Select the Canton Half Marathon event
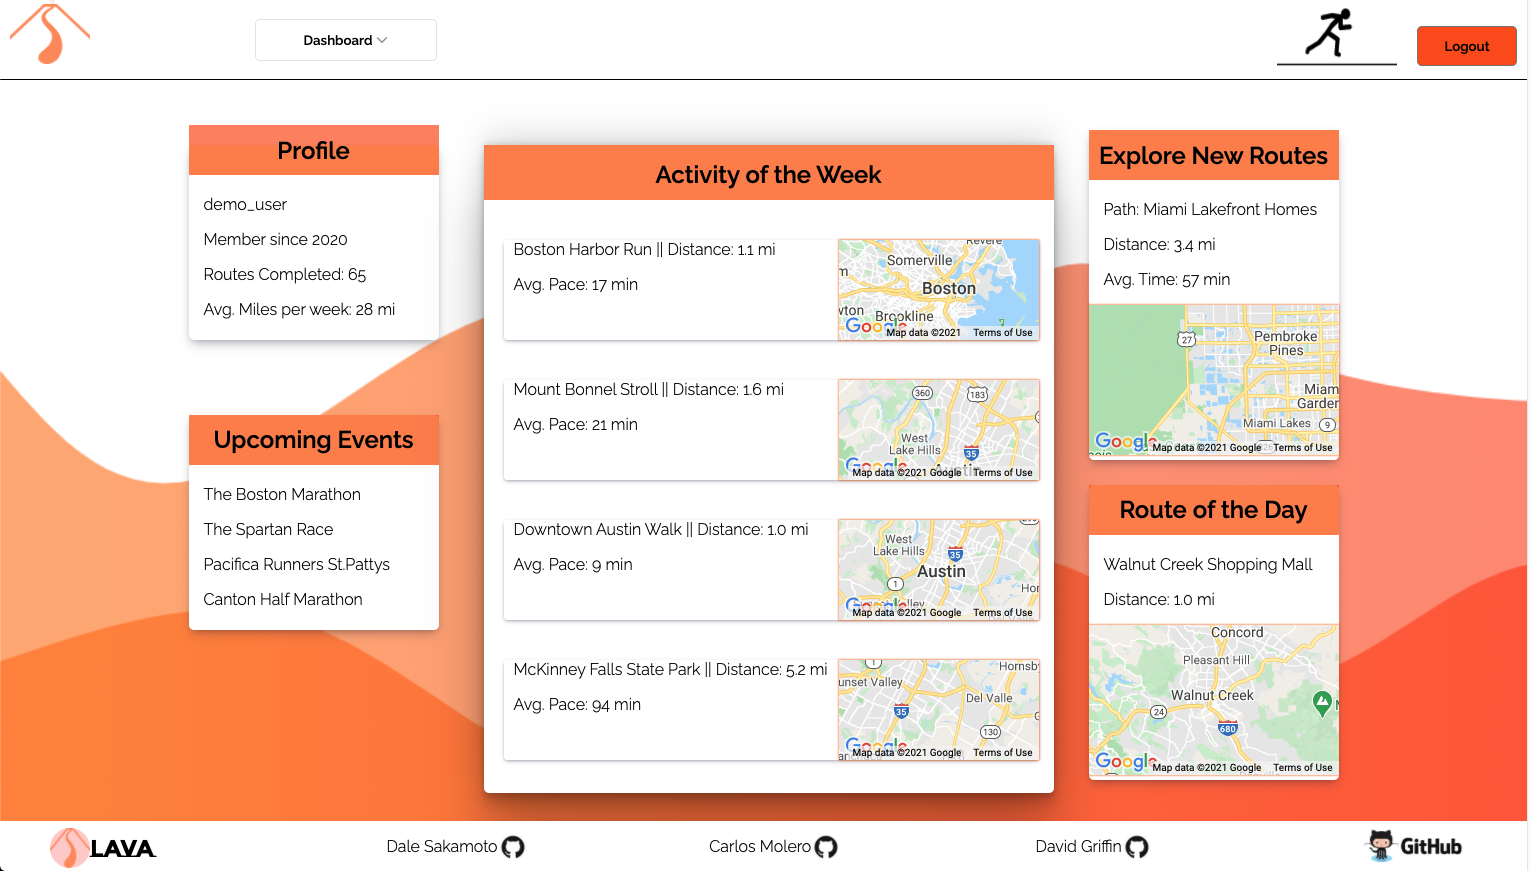Screen dimensions: 1530x871 point(283,599)
